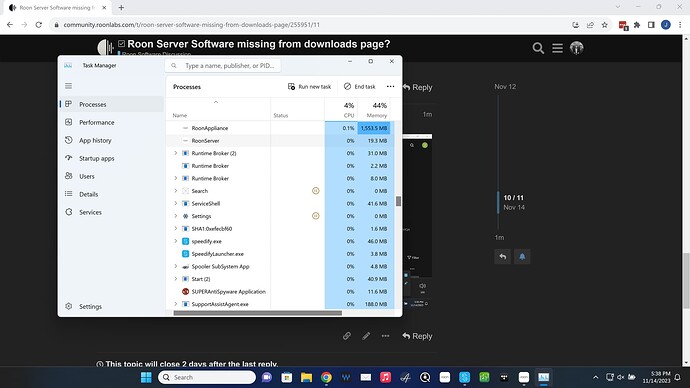Viewport: 690px width, 388px height.
Task: Click suspended status icon for Settings process
Action: [316, 216]
